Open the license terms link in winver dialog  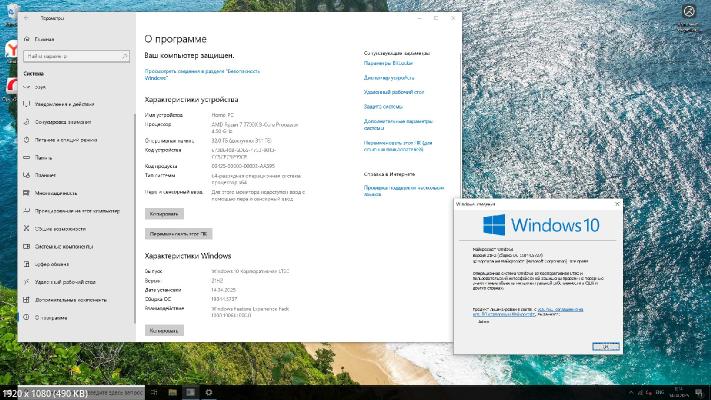point(528,312)
